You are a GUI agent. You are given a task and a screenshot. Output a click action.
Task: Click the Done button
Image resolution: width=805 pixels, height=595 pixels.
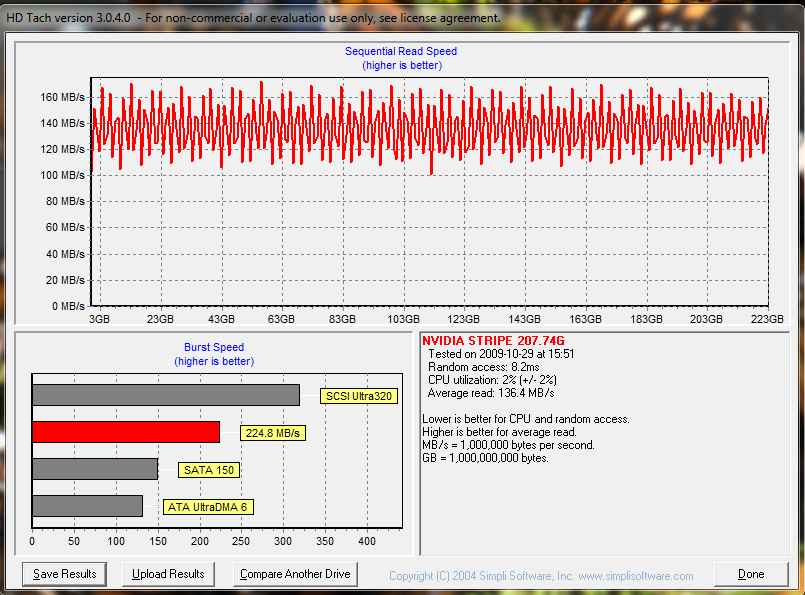click(751, 574)
